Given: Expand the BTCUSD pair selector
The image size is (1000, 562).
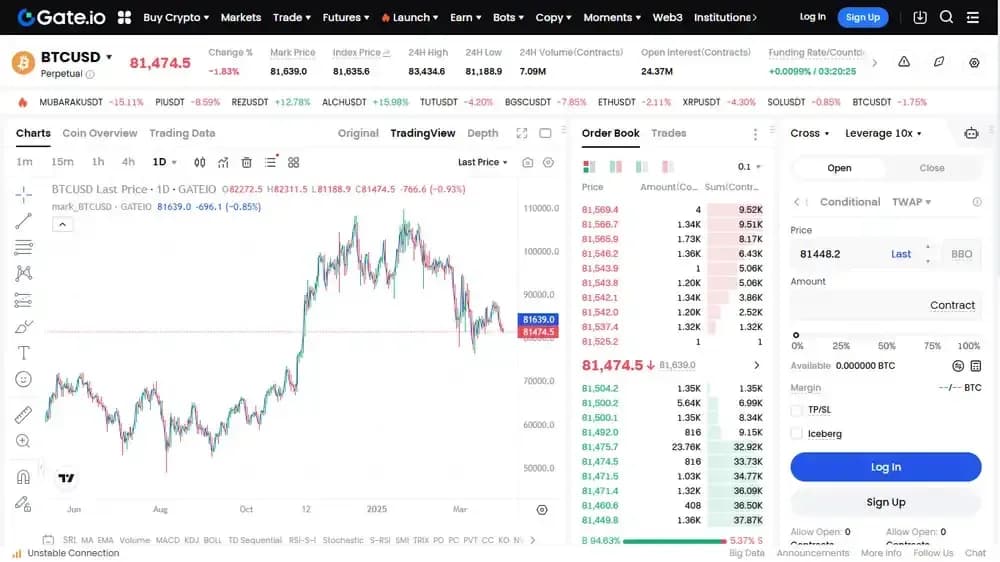Looking at the screenshot, I should 109,57.
